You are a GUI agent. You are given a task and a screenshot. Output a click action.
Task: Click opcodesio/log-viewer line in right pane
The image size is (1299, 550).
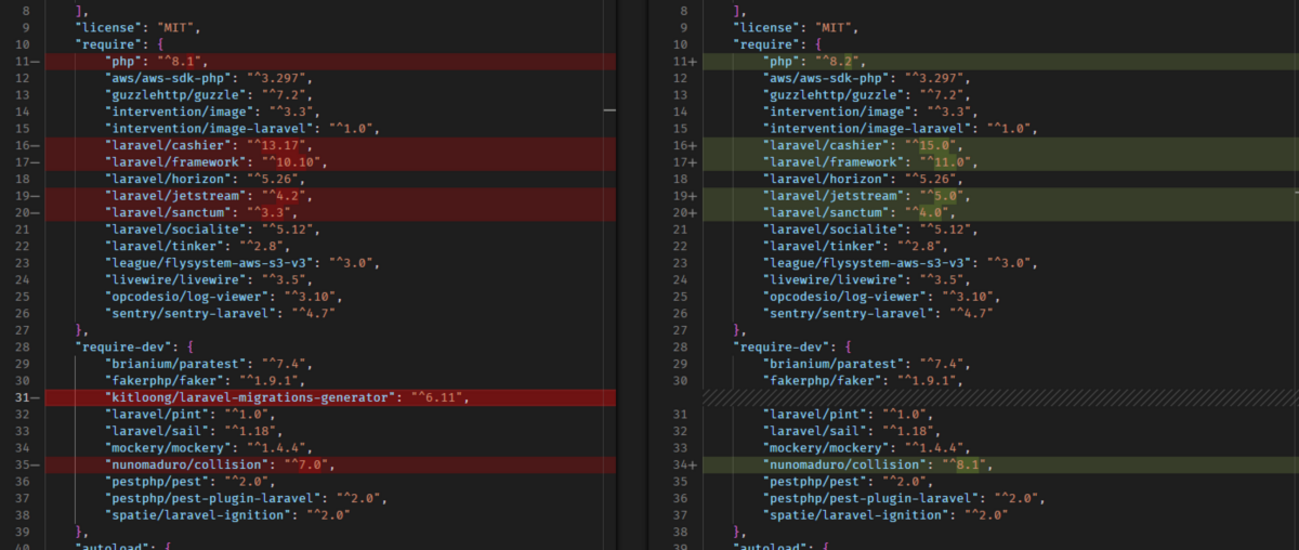[880, 296]
